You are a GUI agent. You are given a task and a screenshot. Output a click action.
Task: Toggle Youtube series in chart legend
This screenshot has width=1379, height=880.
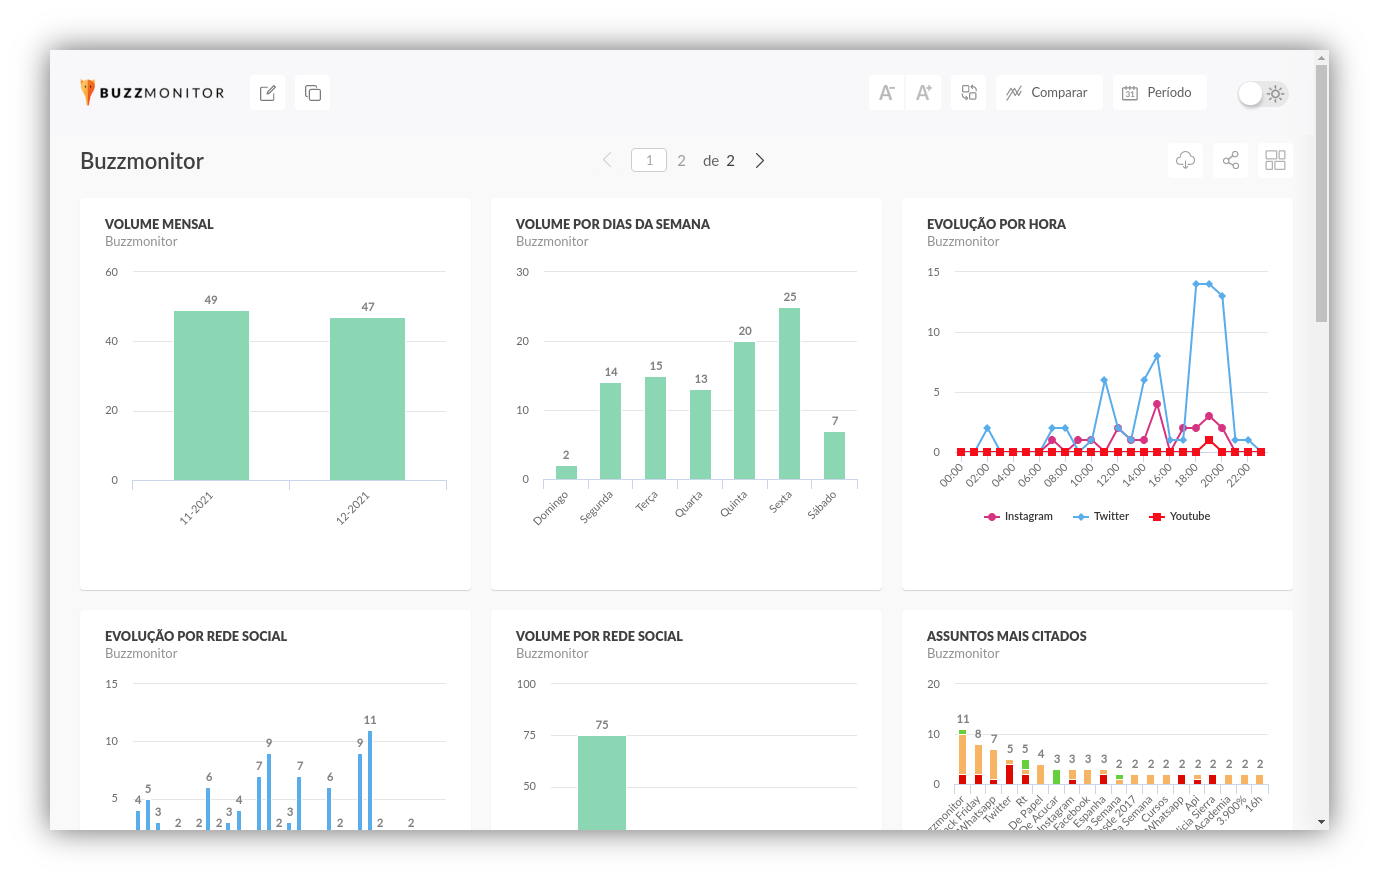tap(1180, 517)
